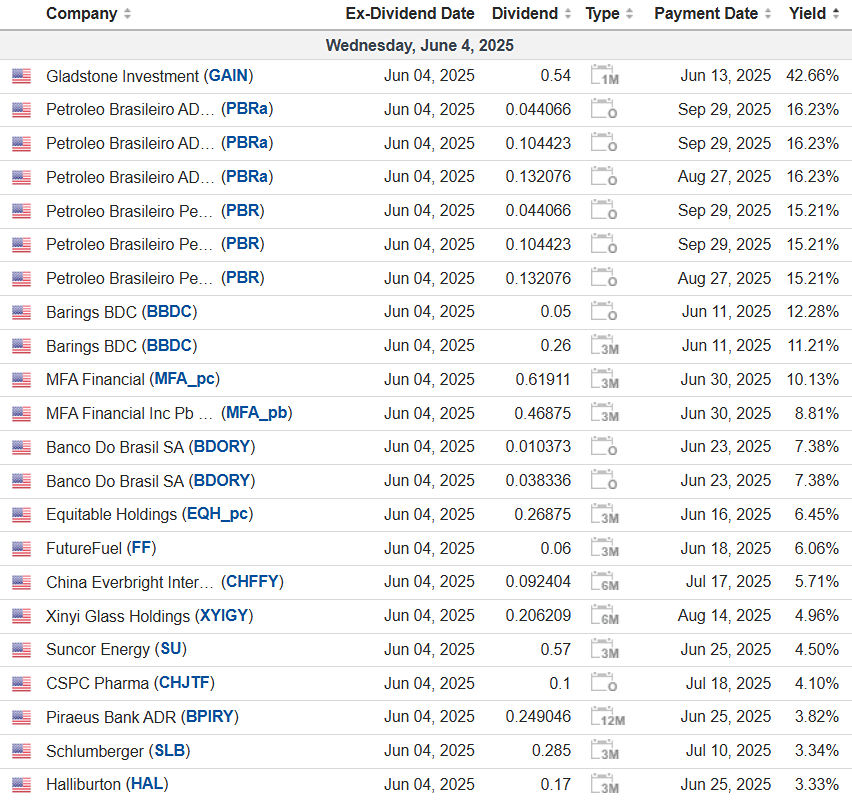This screenshot has width=852, height=800.
Task: Click the monthly dividend type icon for GAIN
Action: pyautogui.click(x=604, y=76)
